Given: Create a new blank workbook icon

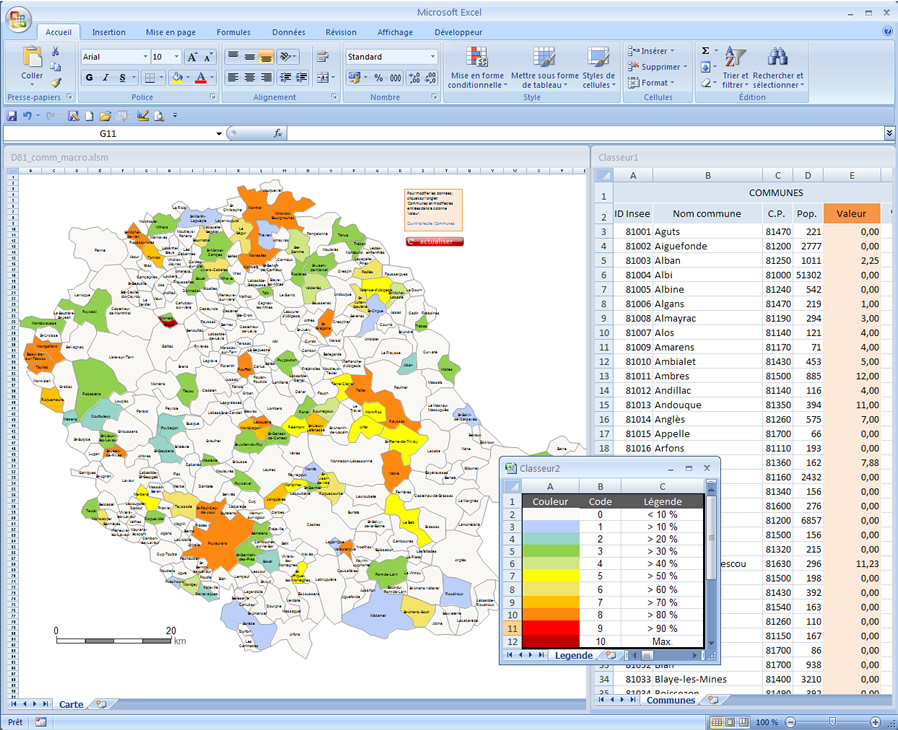Looking at the screenshot, I should coord(89,116).
